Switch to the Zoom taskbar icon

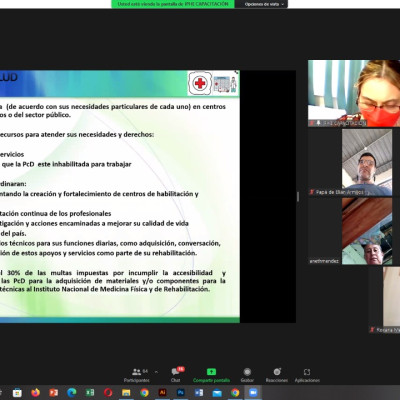(x=253, y=393)
